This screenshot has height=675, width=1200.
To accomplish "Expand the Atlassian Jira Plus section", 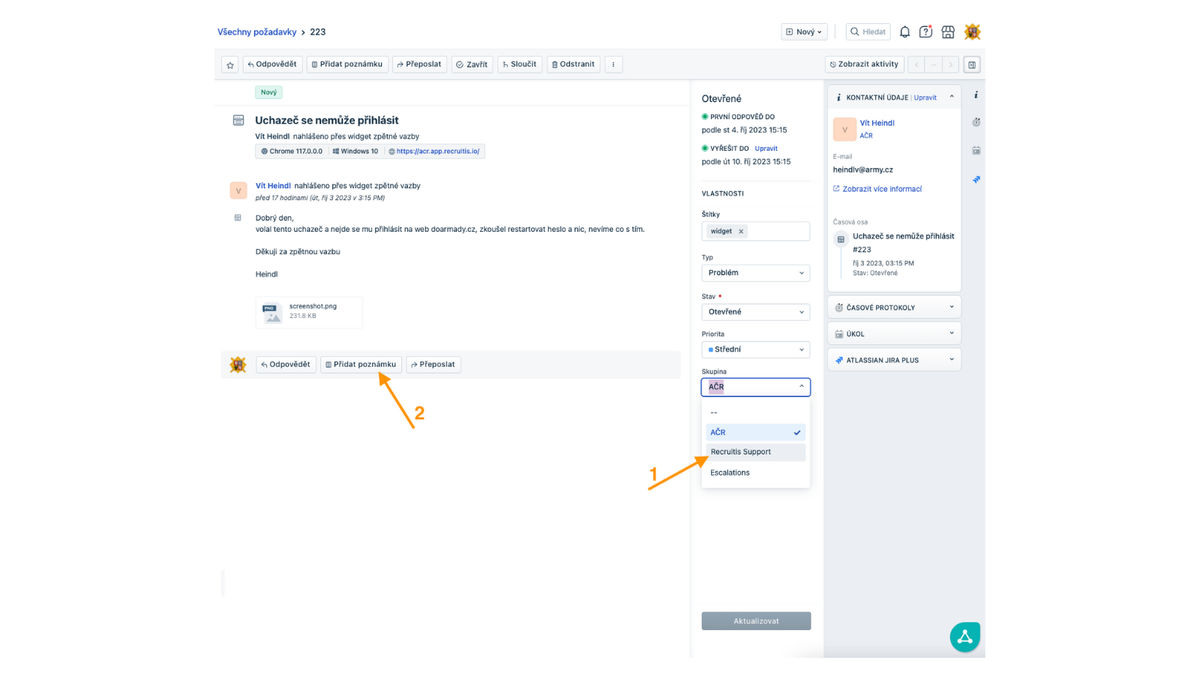I will 894,360.
